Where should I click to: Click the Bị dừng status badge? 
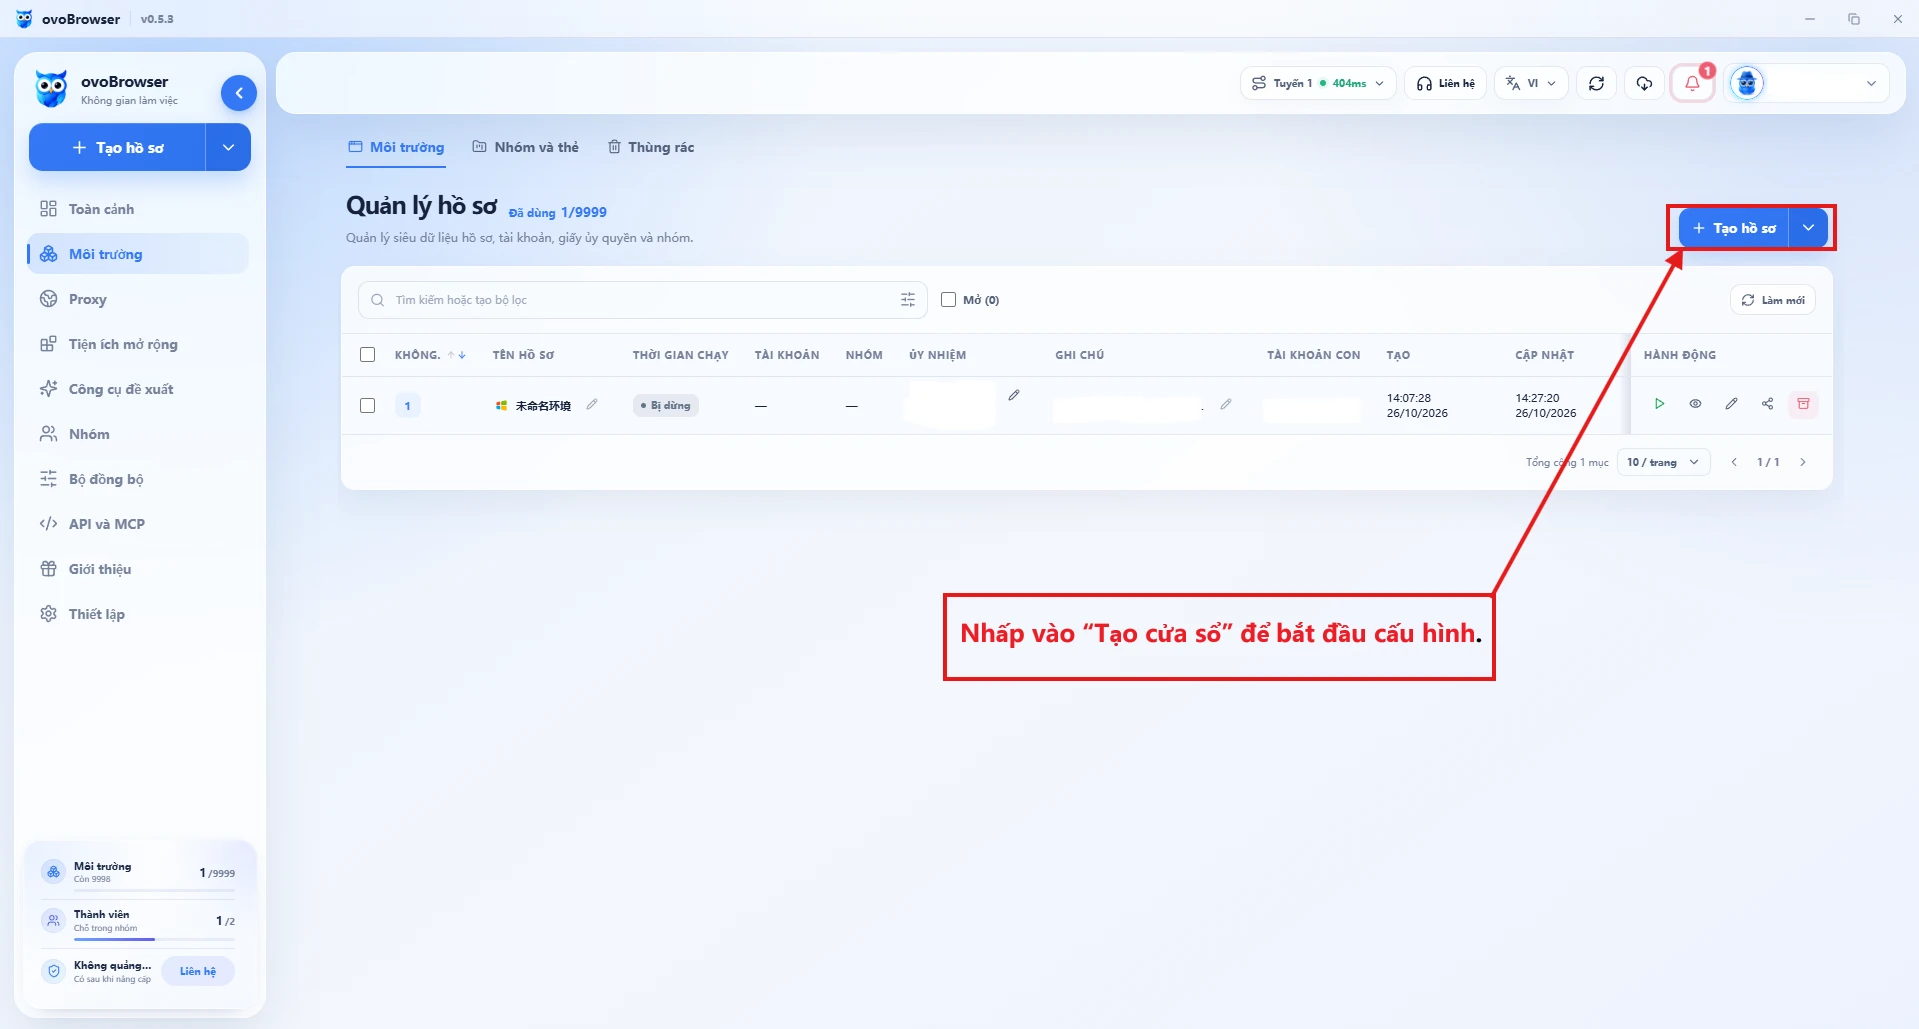click(x=666, y=406)
